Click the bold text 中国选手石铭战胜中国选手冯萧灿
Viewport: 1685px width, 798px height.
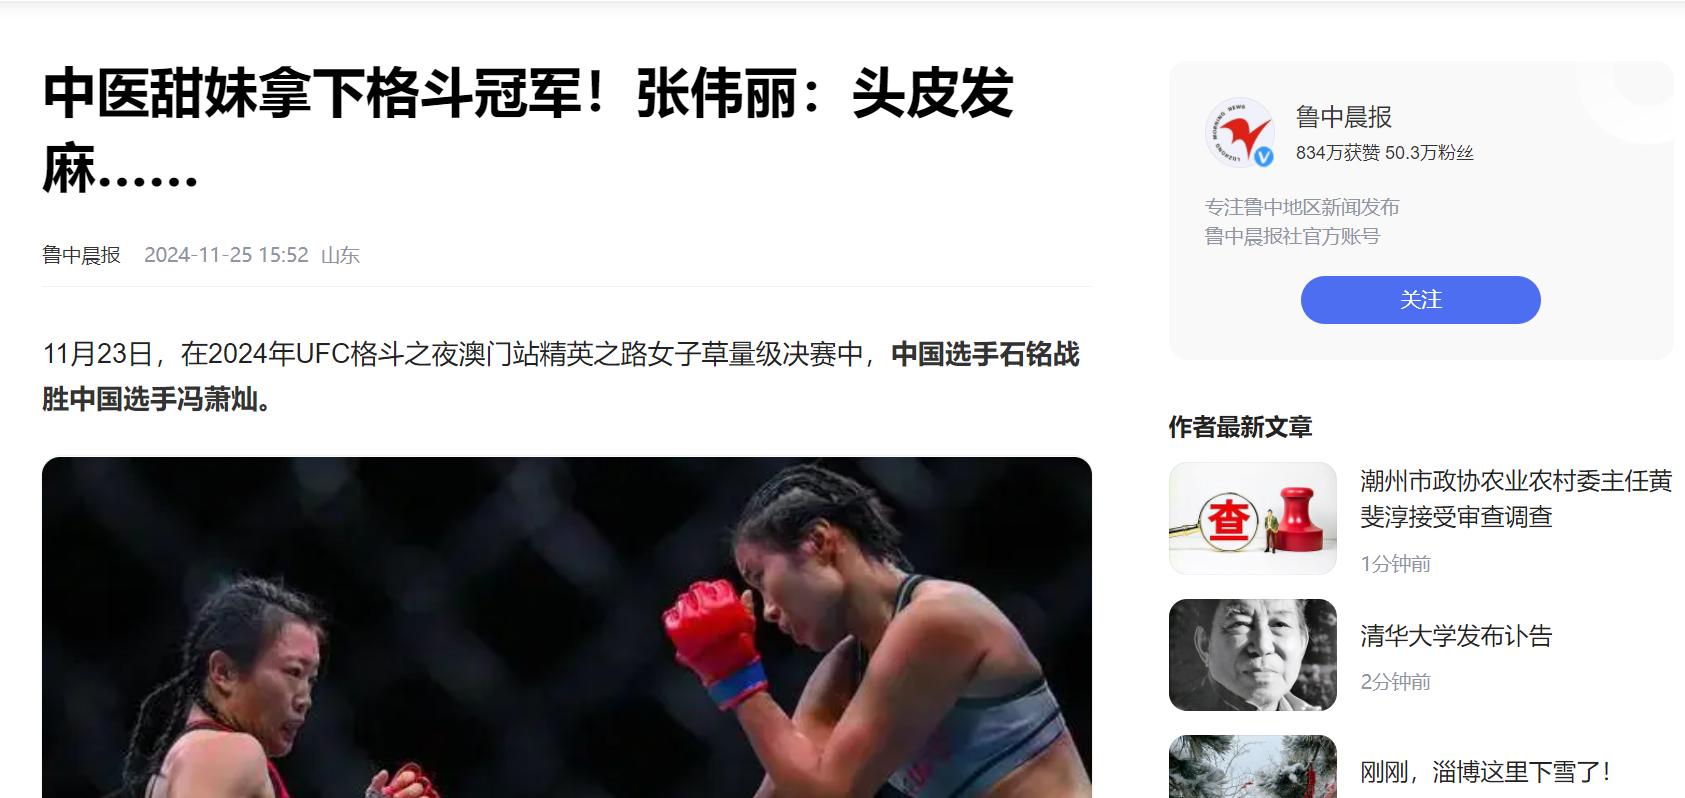coord(561,377)
